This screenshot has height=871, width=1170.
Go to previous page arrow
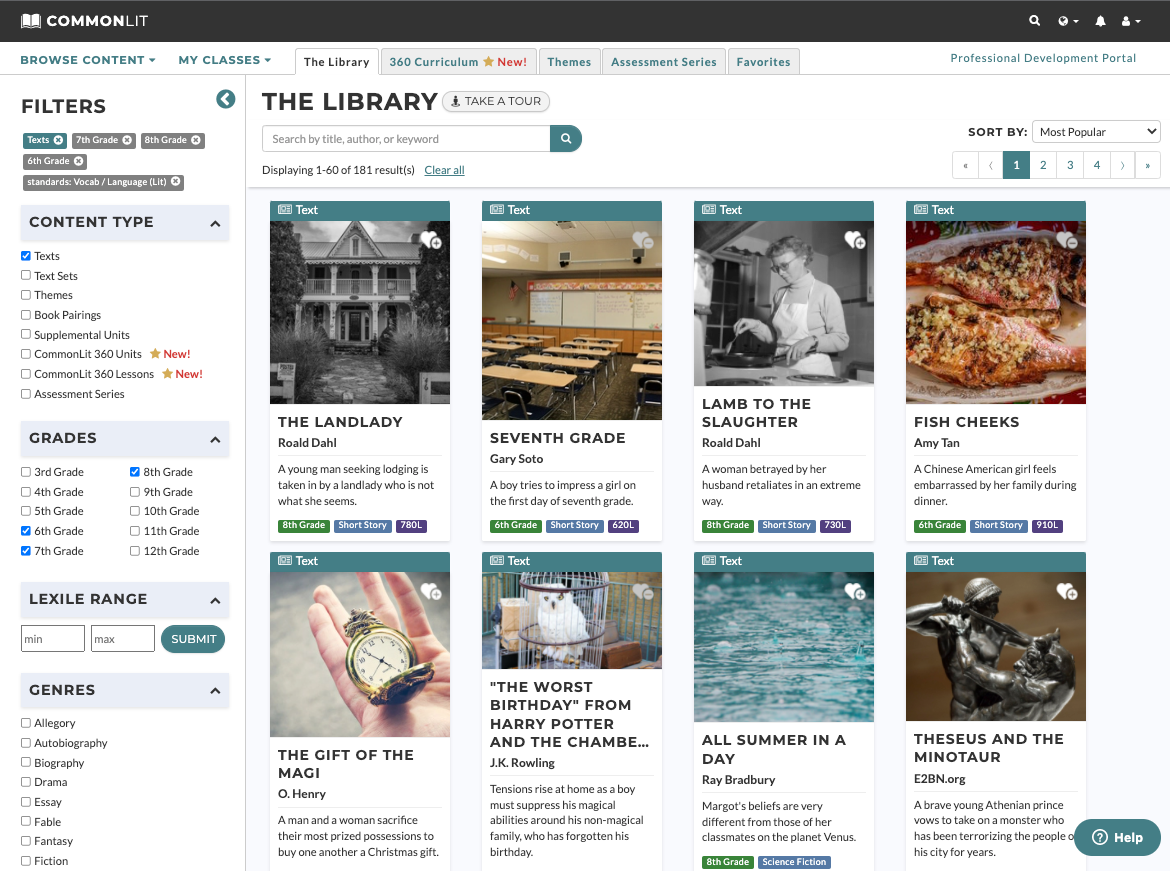coord(990,165)
